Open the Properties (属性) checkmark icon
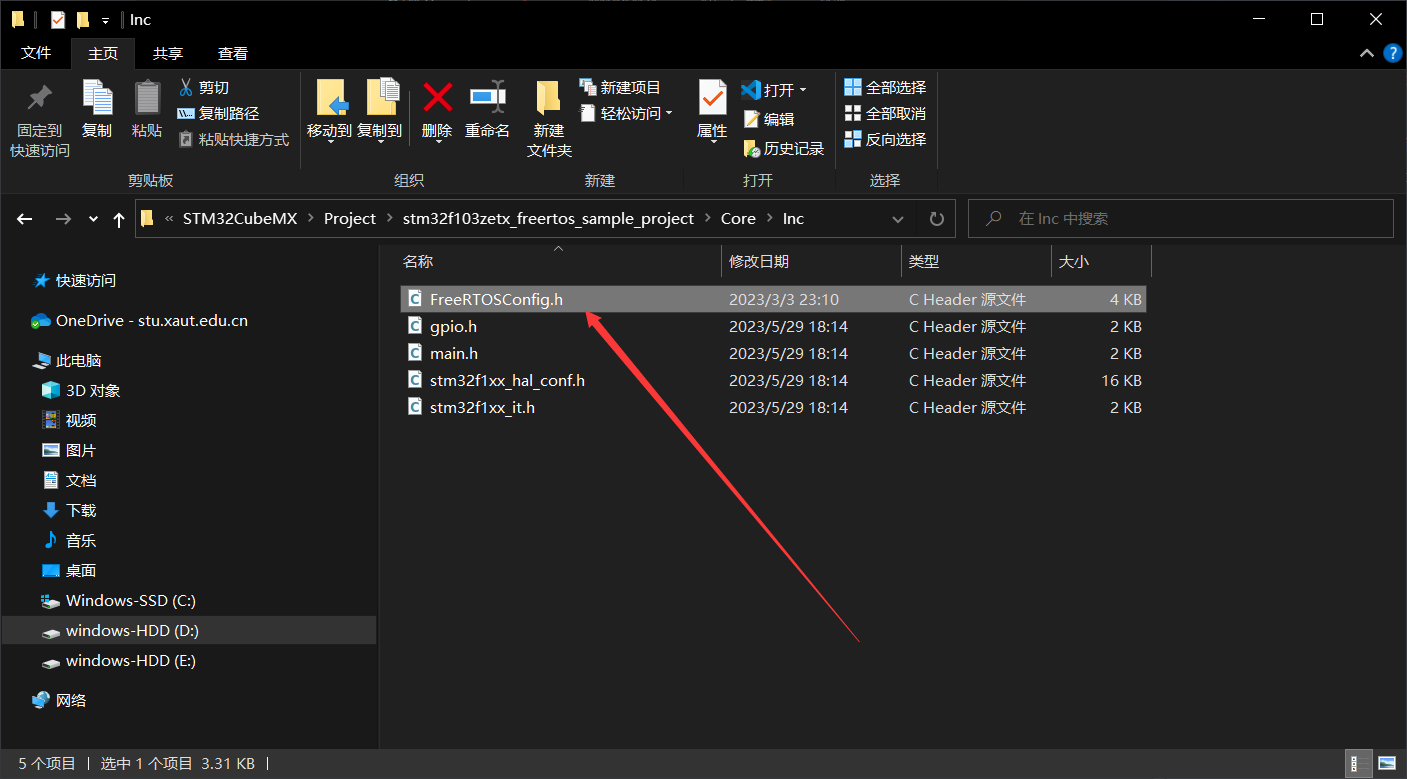The image size is (1407, 779). 712,98
